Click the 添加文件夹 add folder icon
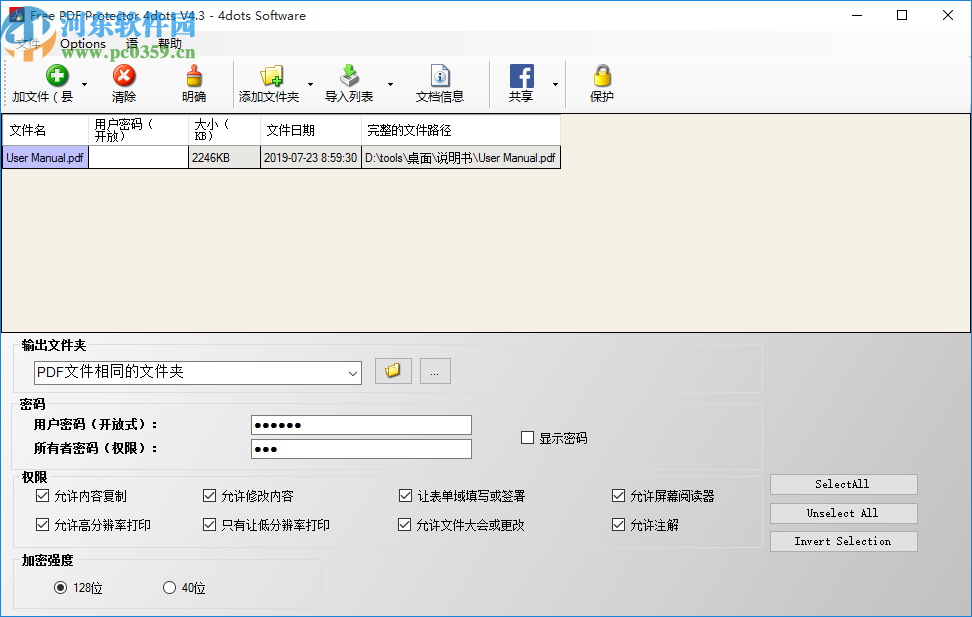 tap(273, 74)
